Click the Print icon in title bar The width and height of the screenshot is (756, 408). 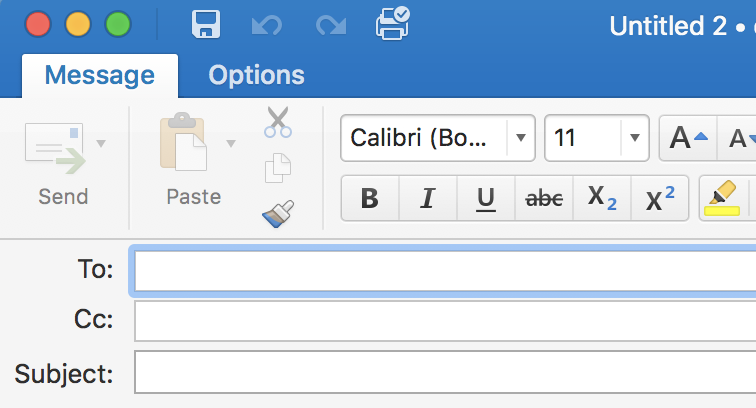392,23
